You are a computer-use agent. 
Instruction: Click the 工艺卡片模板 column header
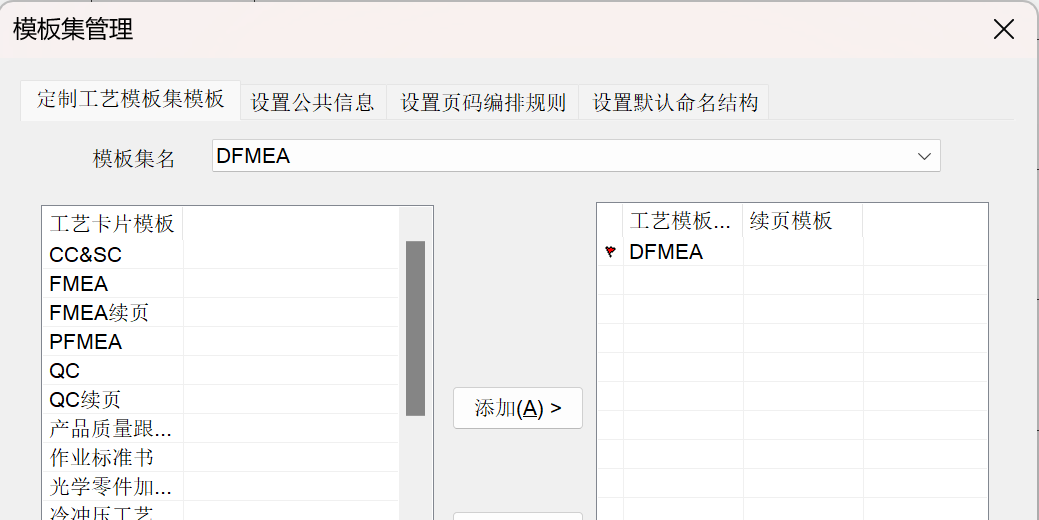113,224
